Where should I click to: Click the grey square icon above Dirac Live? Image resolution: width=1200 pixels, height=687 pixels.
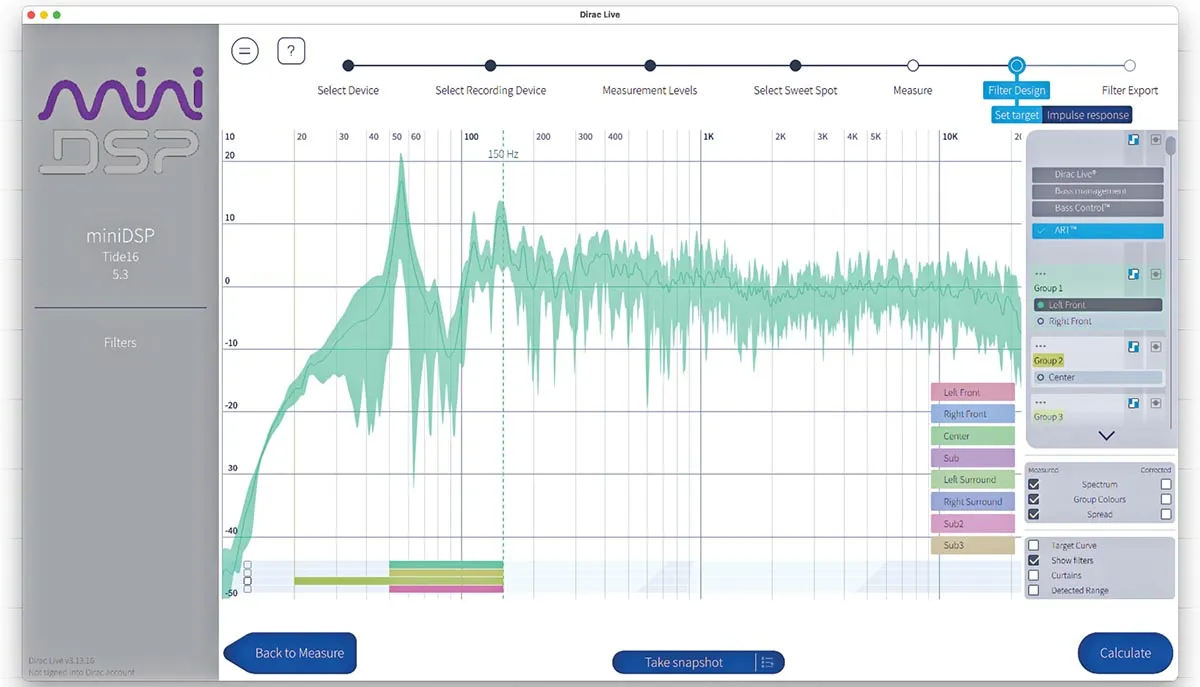click(x=1156, y=141)
